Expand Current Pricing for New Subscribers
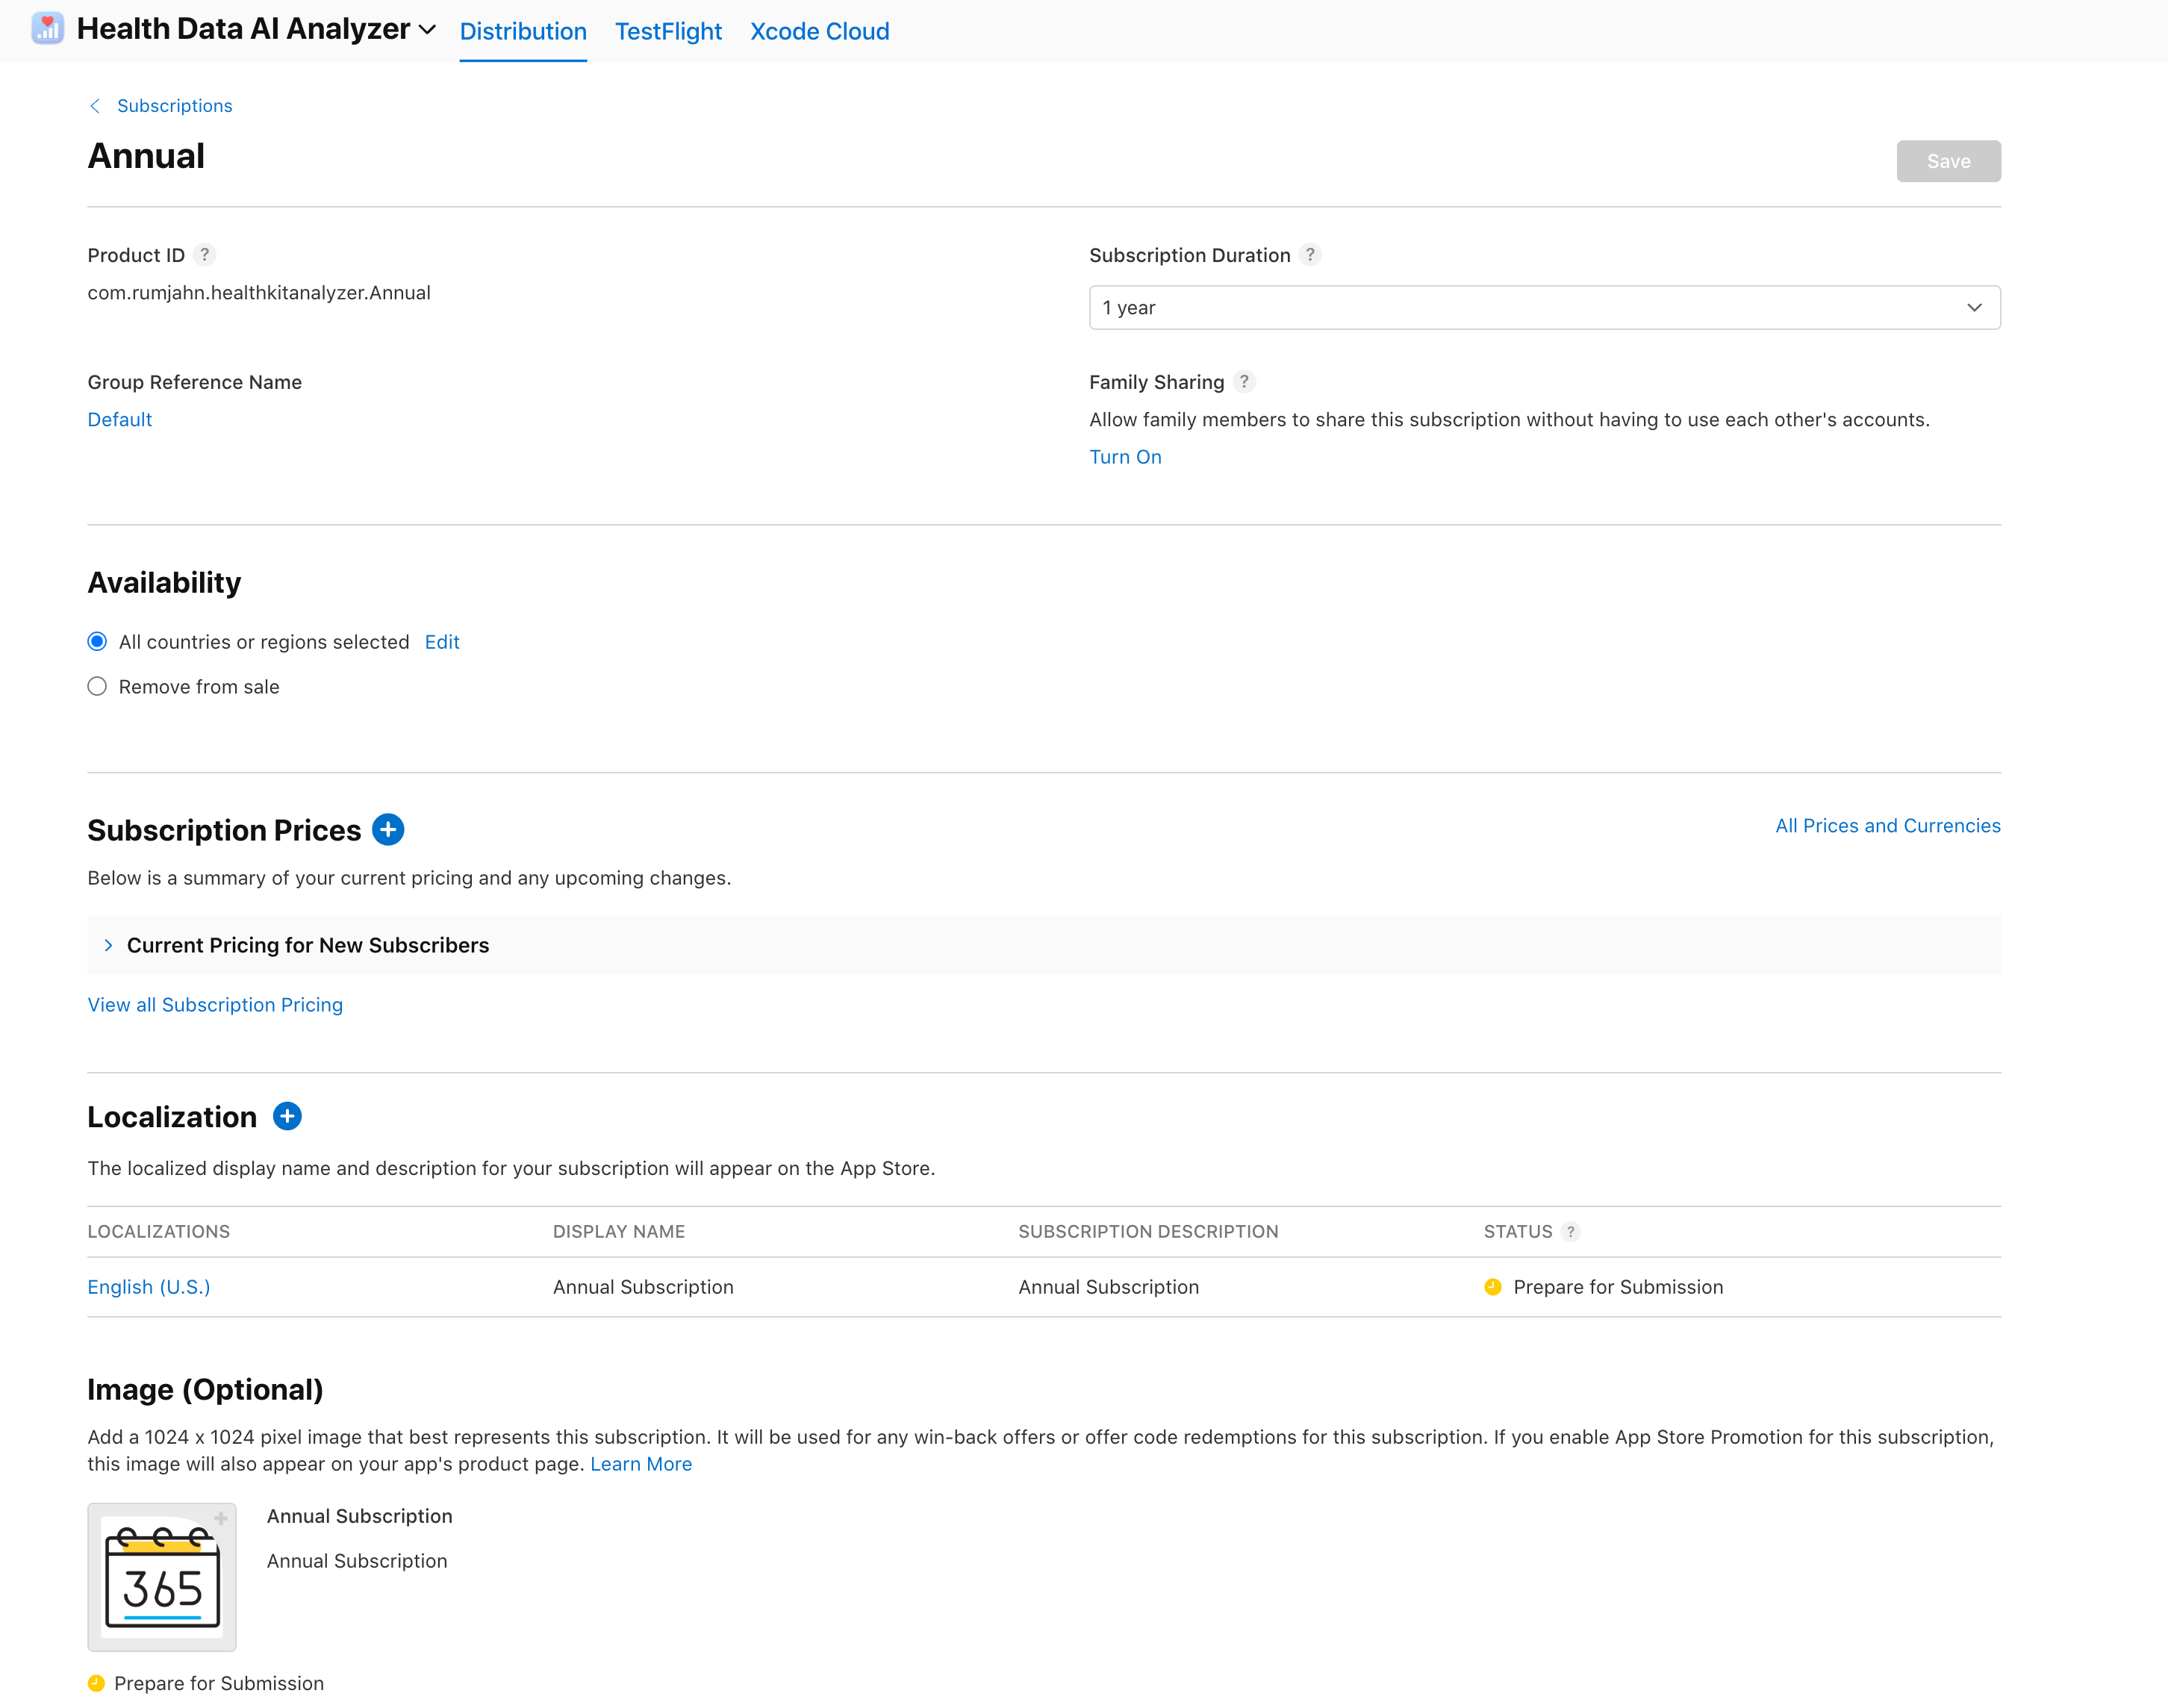 click(x=307, y=945)
